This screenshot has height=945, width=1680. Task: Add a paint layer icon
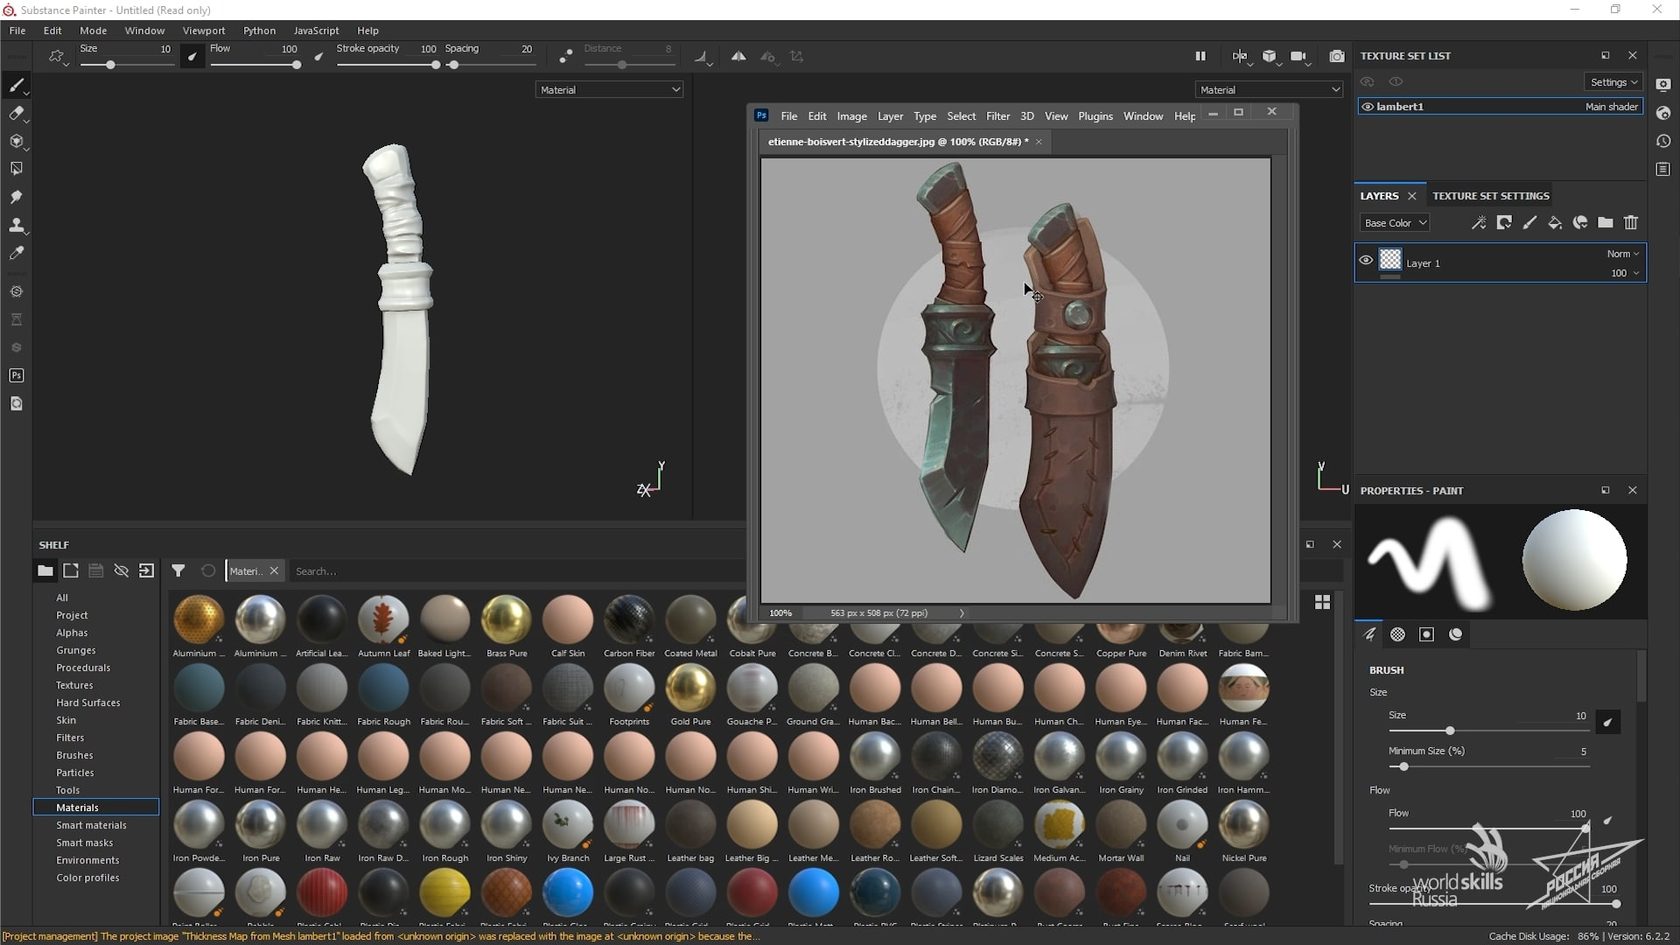1529,223
